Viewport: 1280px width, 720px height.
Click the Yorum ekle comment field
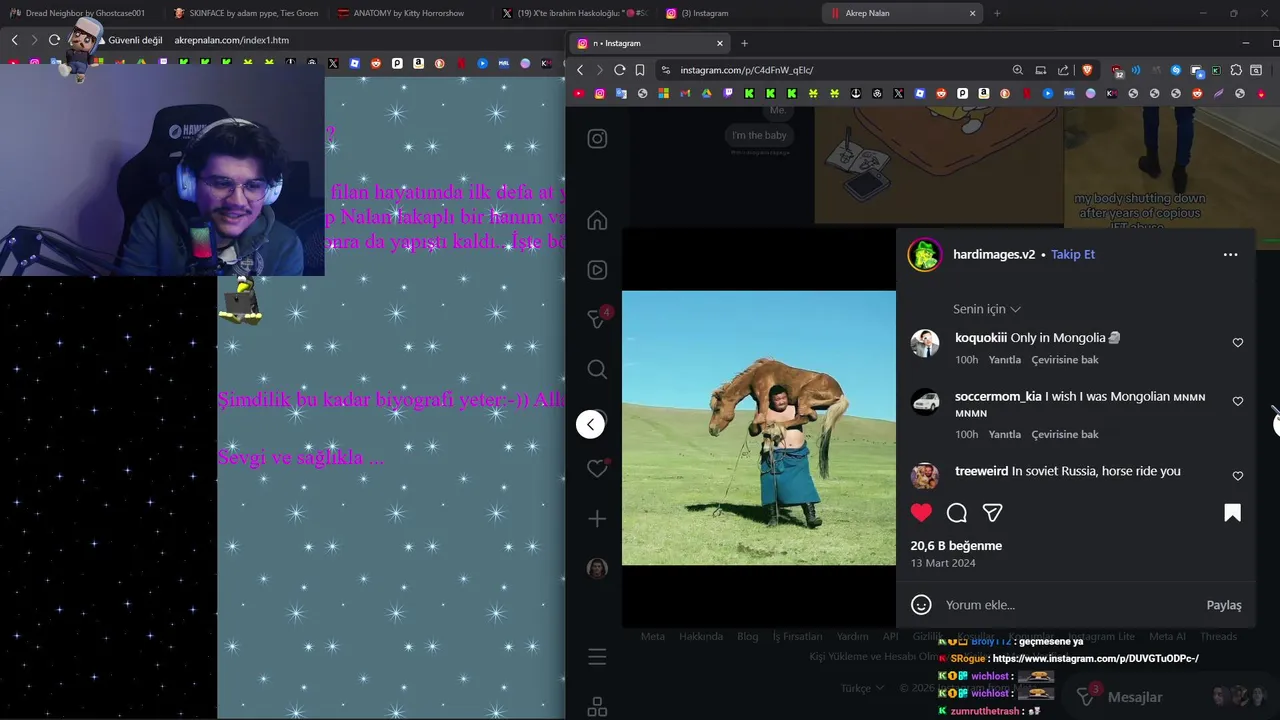click(x=1070, y=605)
